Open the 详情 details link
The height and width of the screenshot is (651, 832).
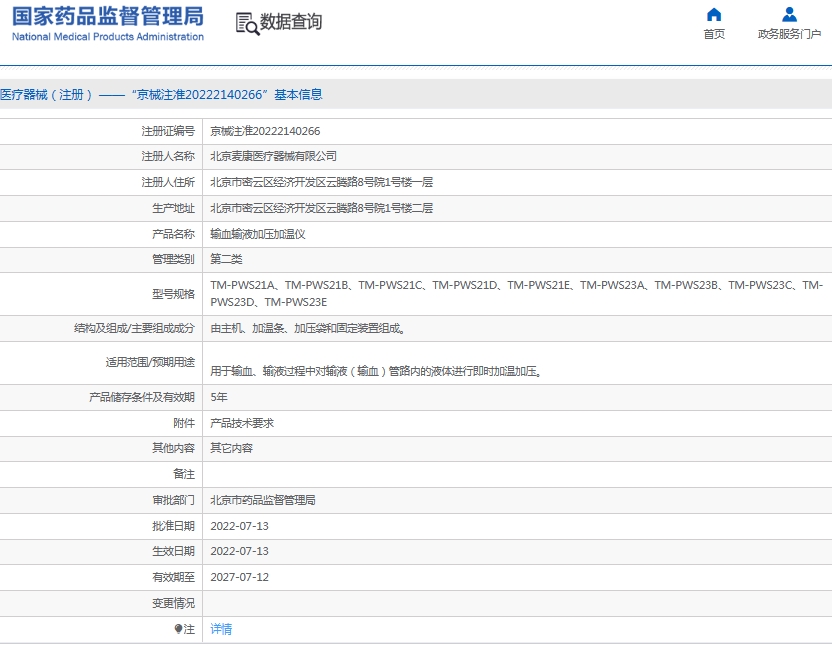pyautogui.click(x=221, y=629)
